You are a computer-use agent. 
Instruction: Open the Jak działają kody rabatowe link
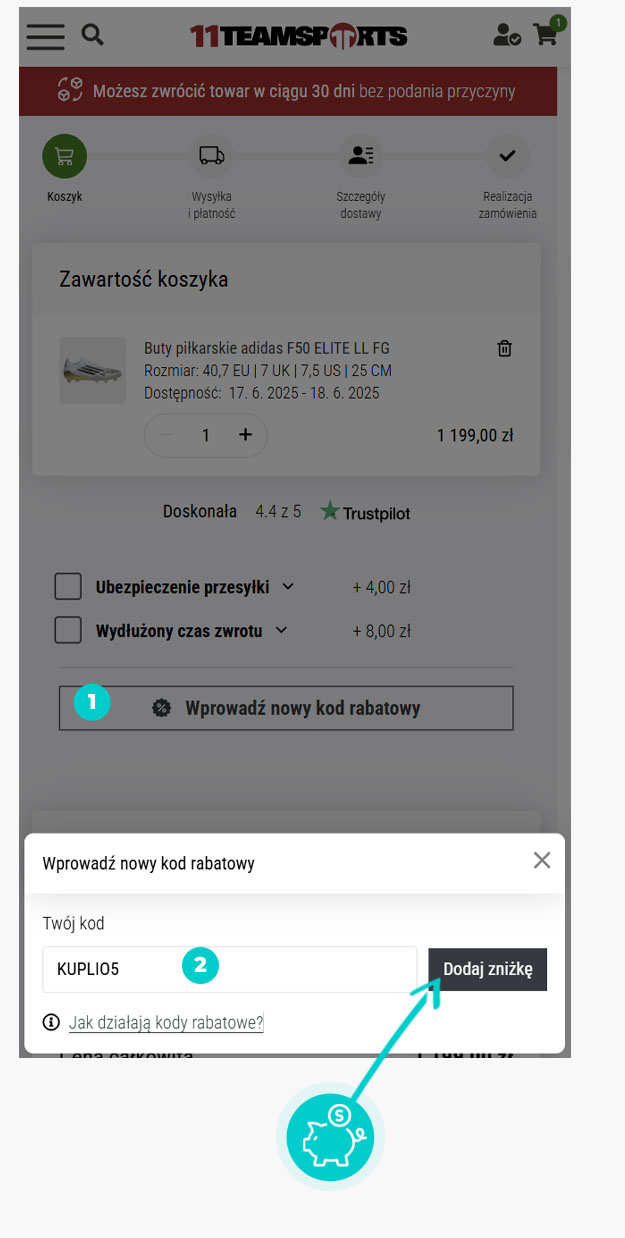coord(166,1022)
